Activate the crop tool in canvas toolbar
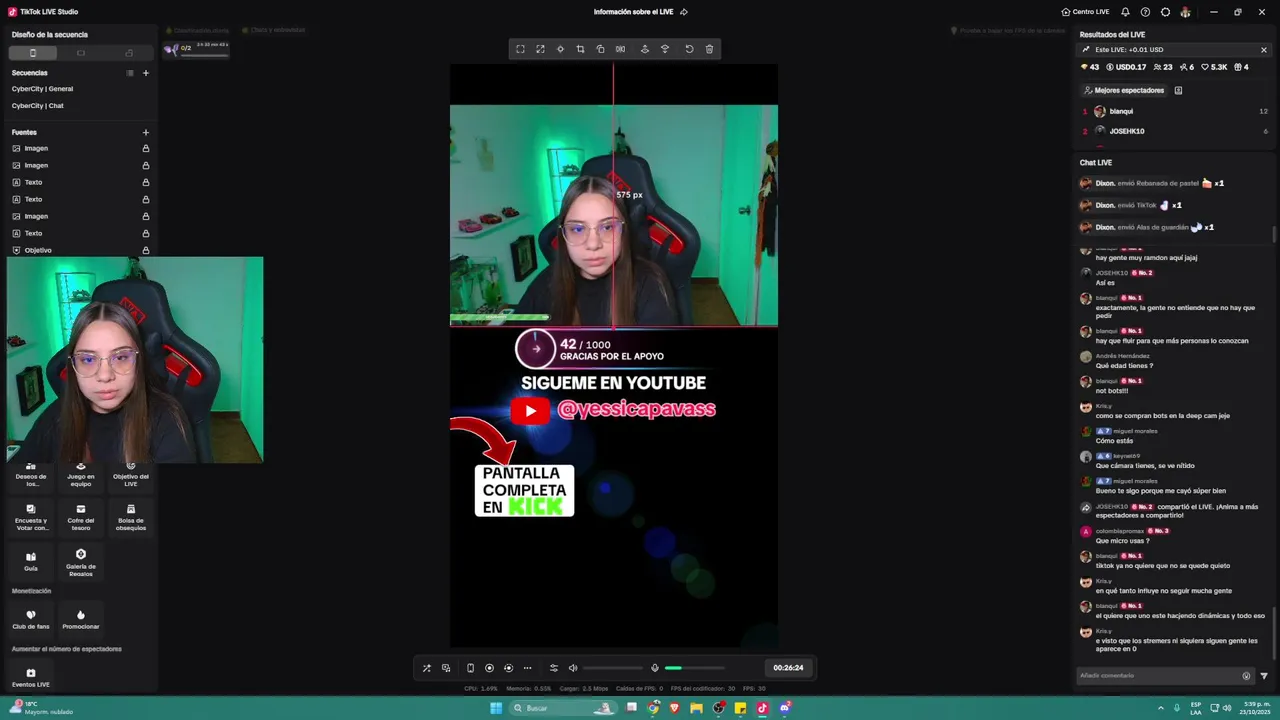Screen dimensions: 1280x720 coord(580,49)
